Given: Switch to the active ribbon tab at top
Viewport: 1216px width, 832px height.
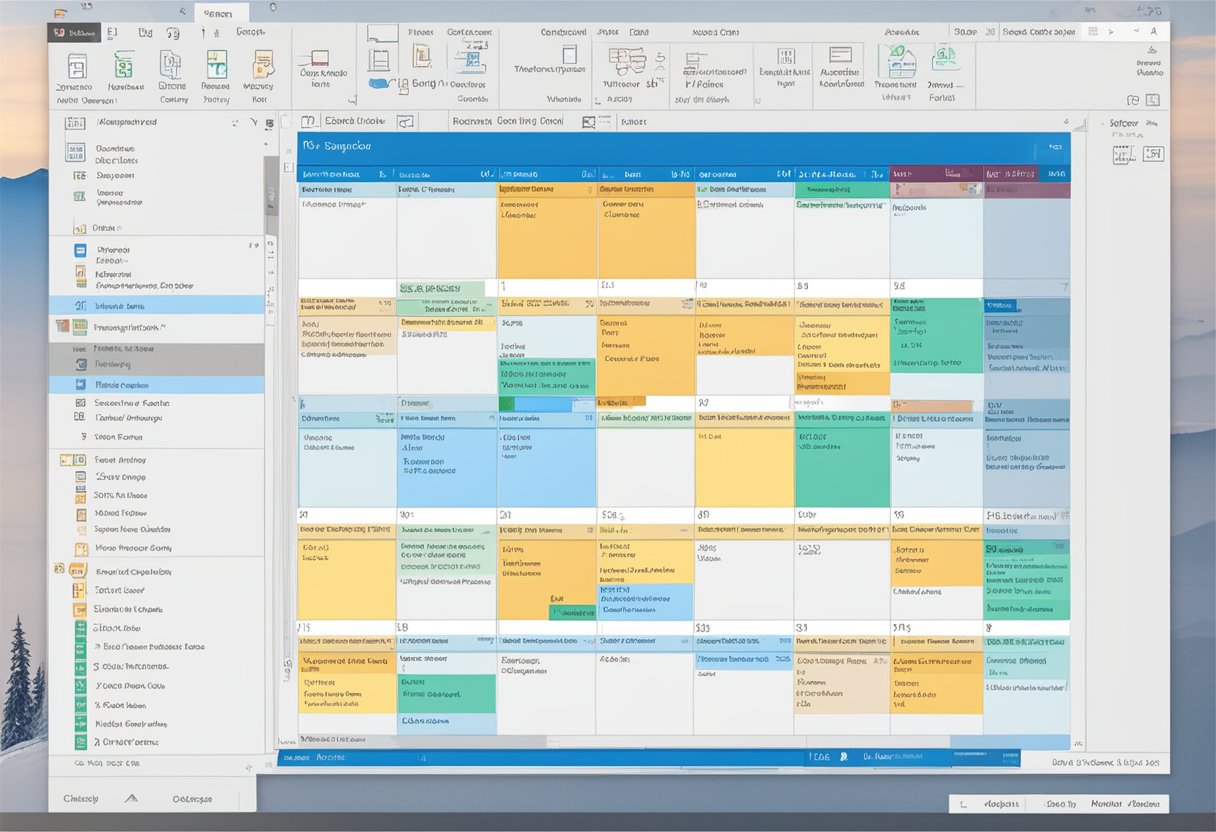Looking at the screenshot, I should point(221,13).
